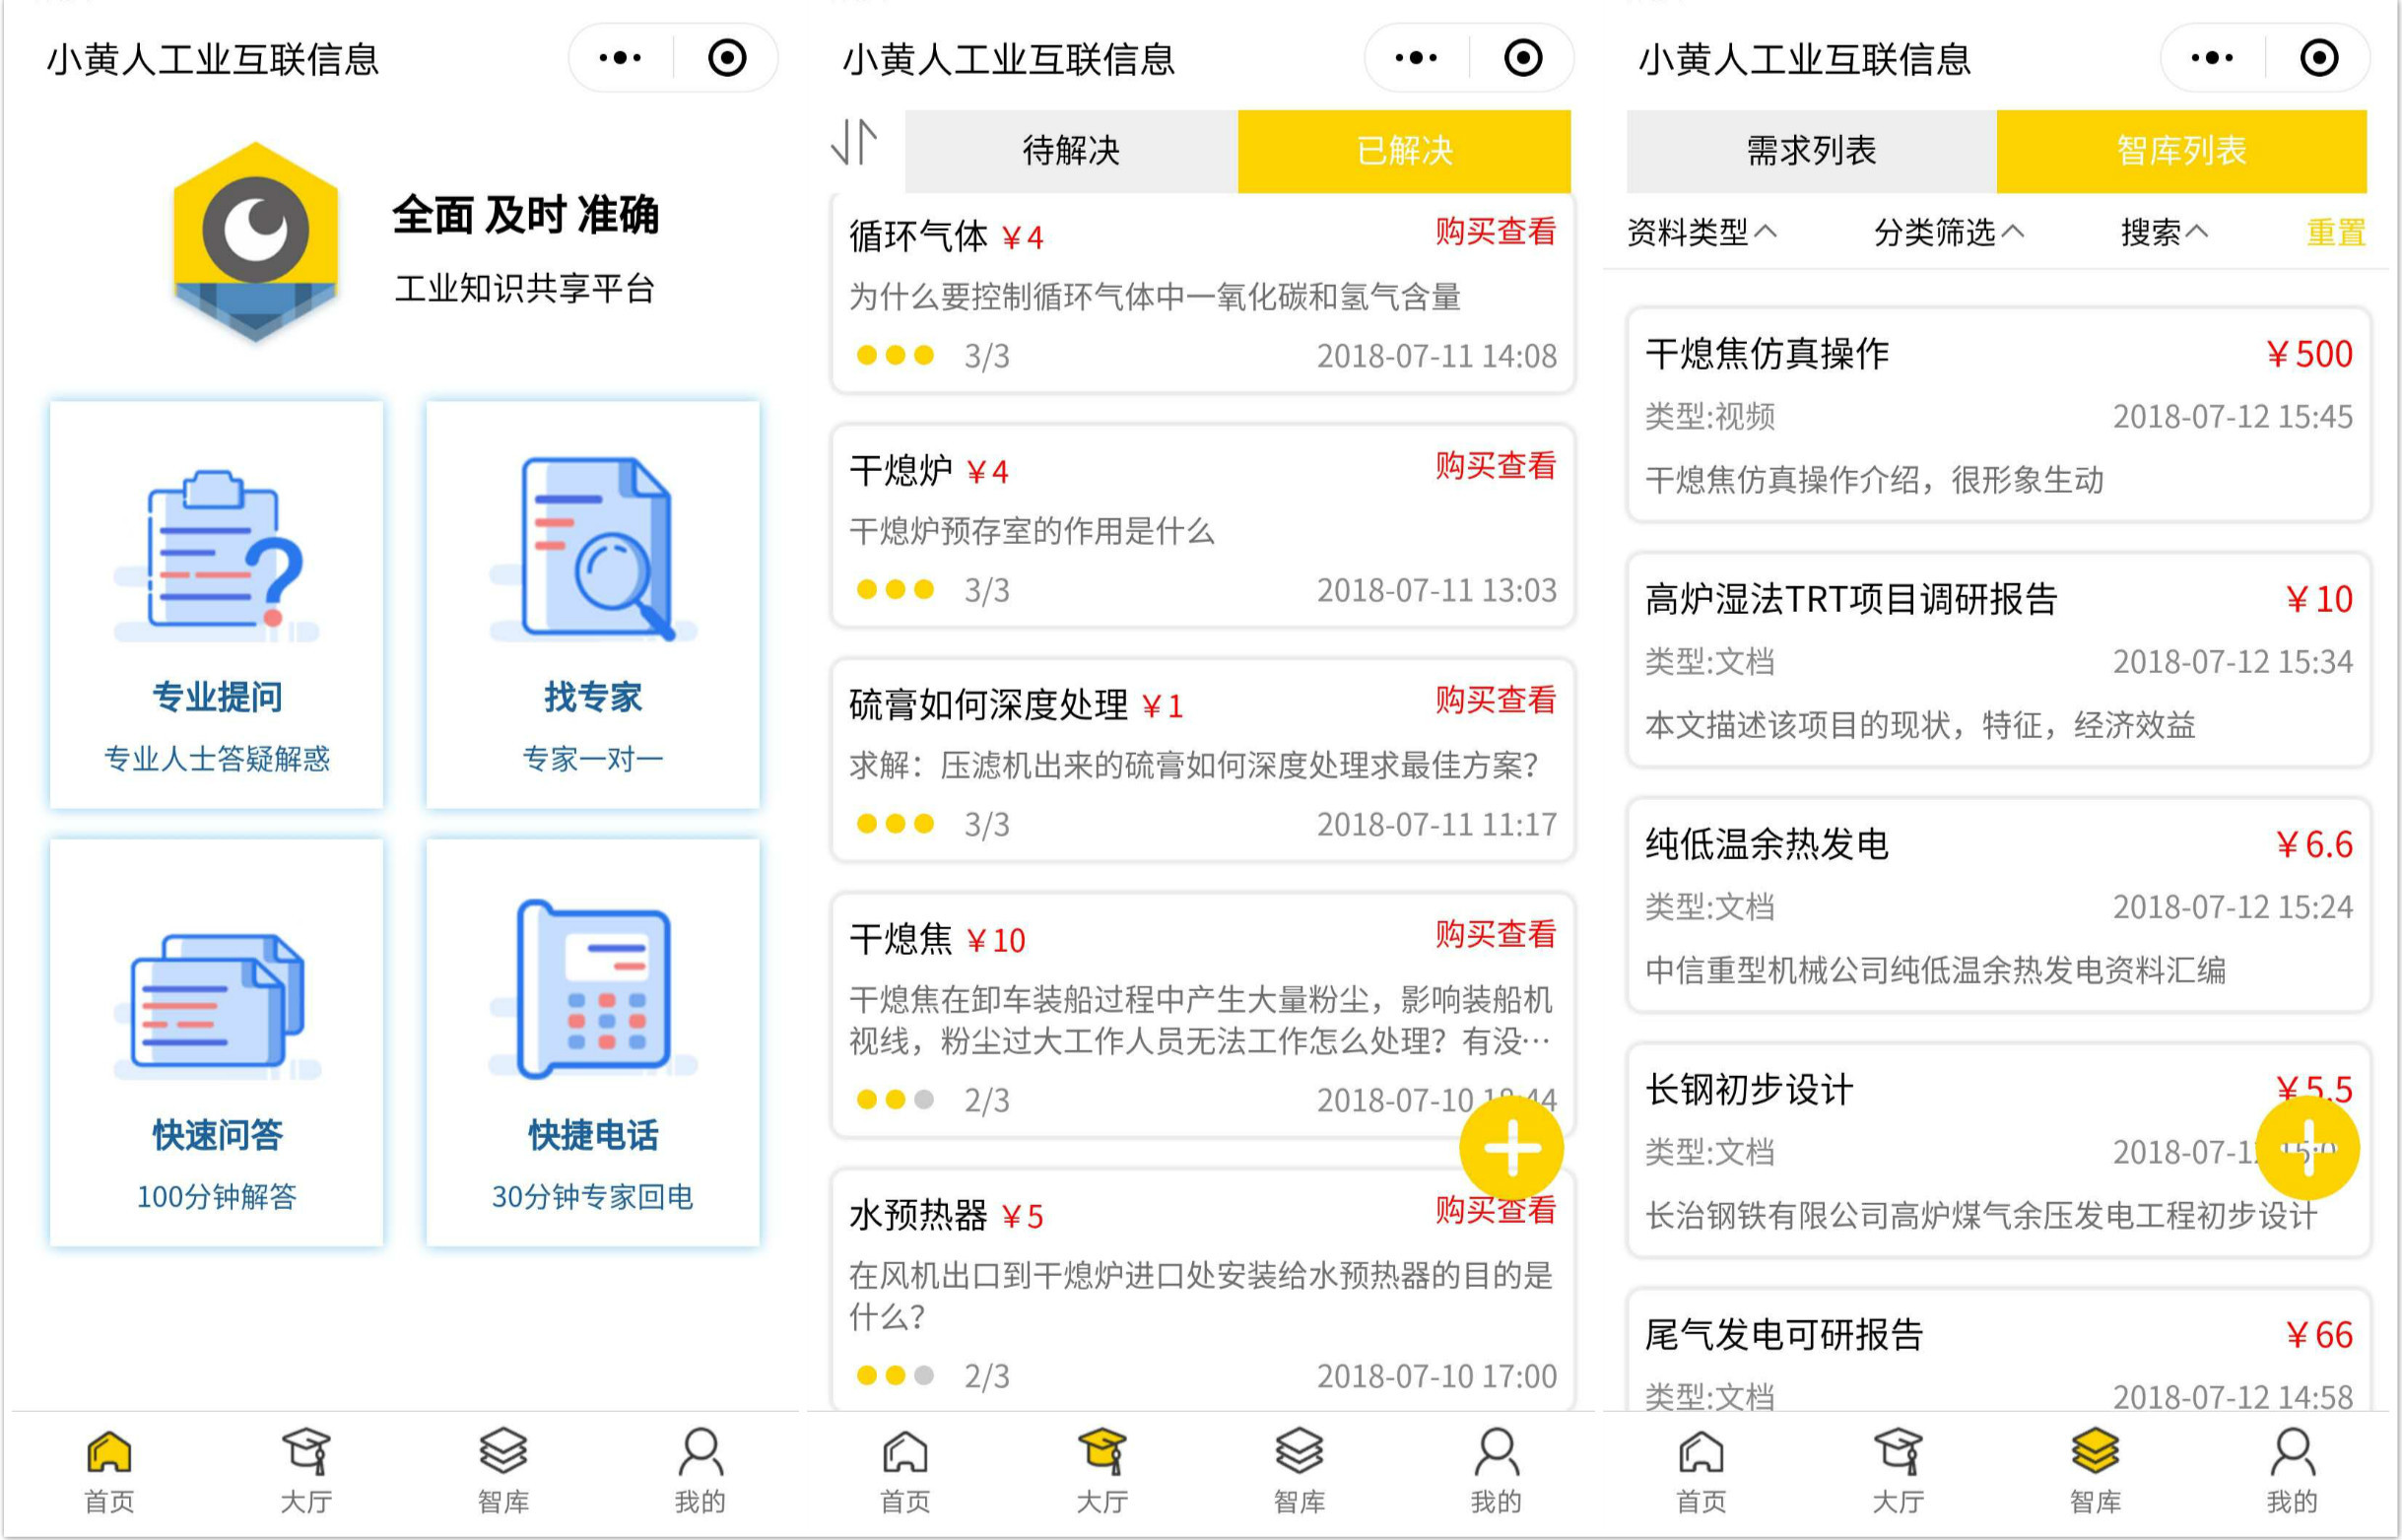This screenshot has width=2402, height=1540.
Task: Switch to the 待解决 tab
Action: pyautogui.click(x=1071, y=151)
